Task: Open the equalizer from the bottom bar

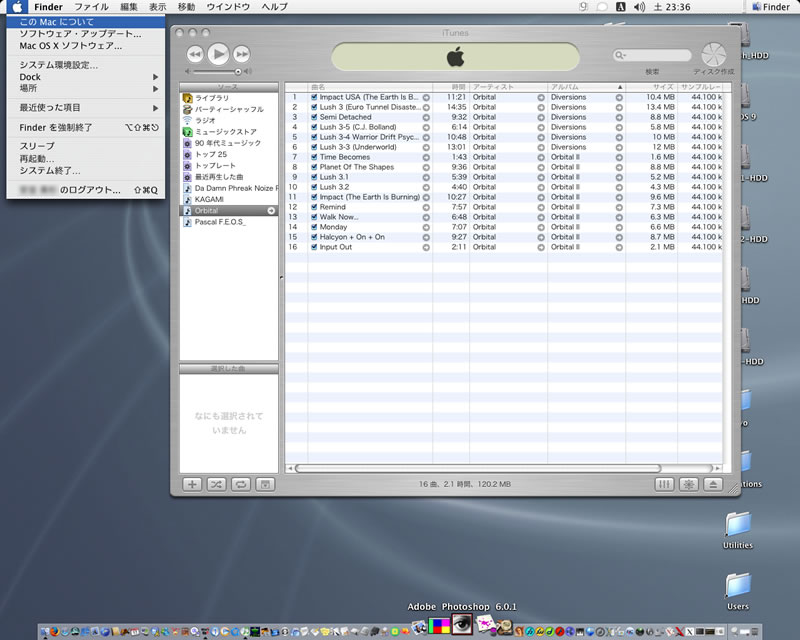Action: [664, 484]
